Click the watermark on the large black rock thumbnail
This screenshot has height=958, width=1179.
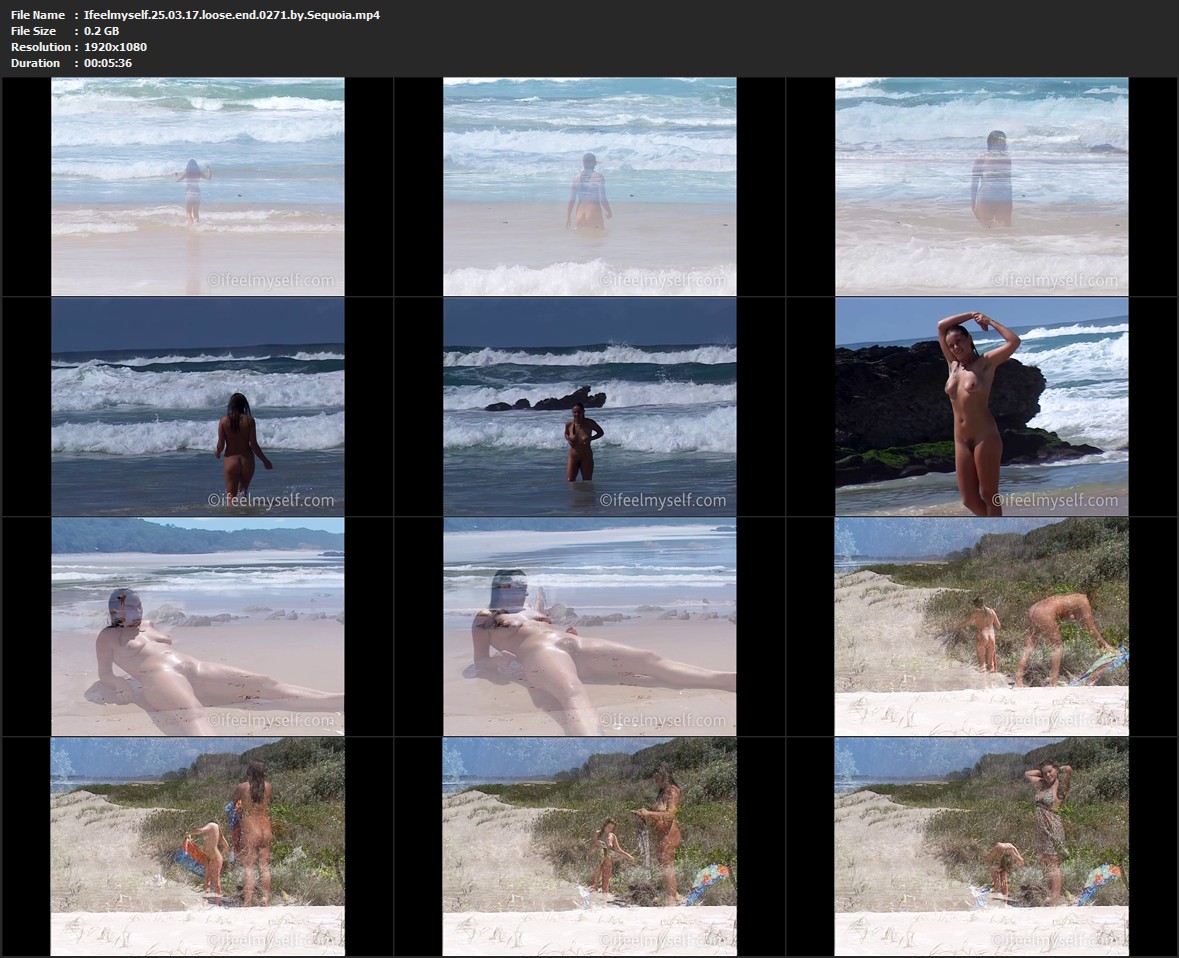(x=1054, y=500)
